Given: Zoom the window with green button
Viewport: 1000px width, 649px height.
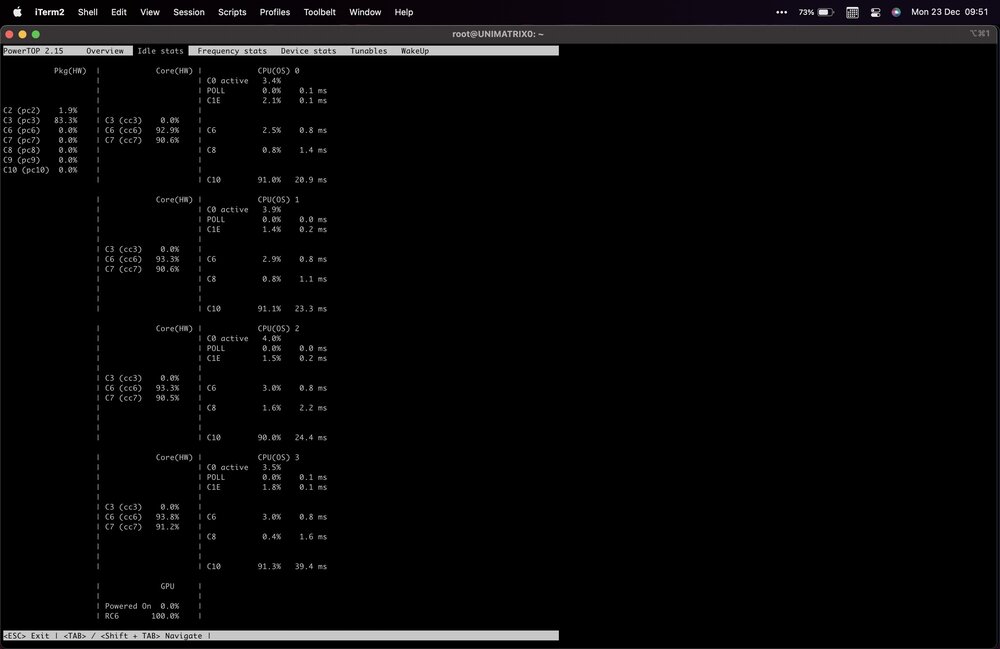Looking at the screenshot, I should click(36, 34).
